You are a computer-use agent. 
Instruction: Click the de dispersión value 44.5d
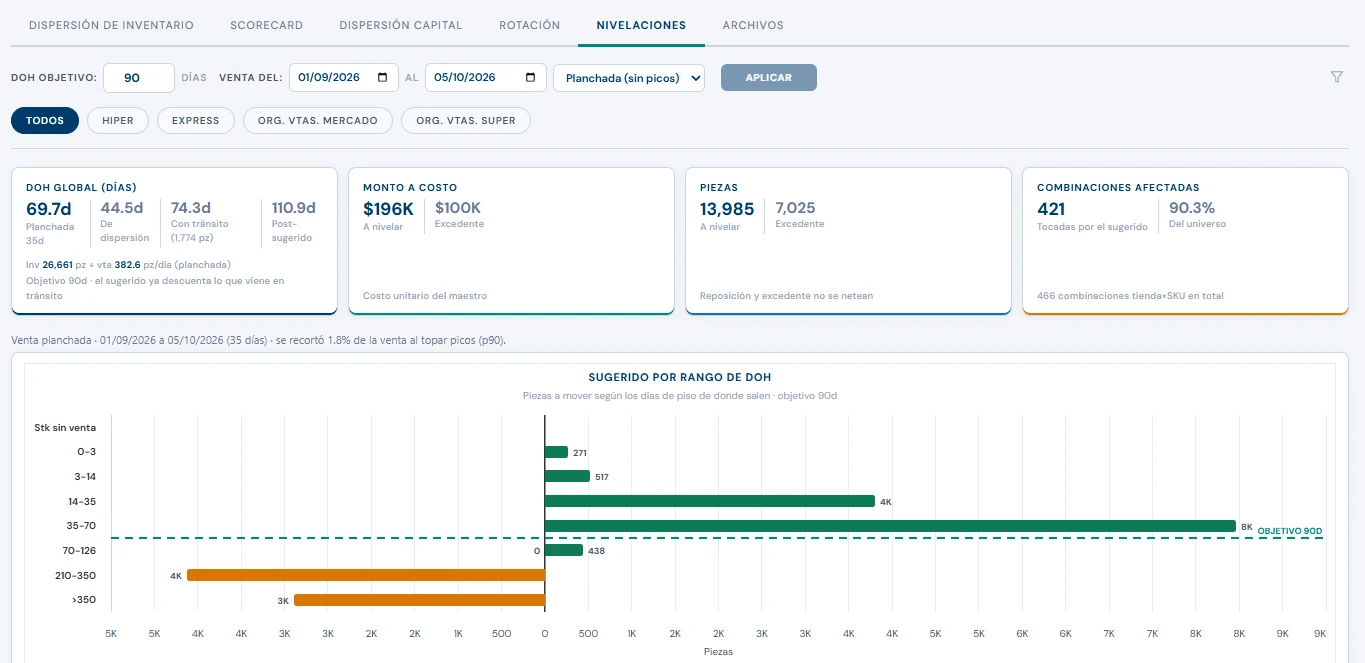click(122, 208)
